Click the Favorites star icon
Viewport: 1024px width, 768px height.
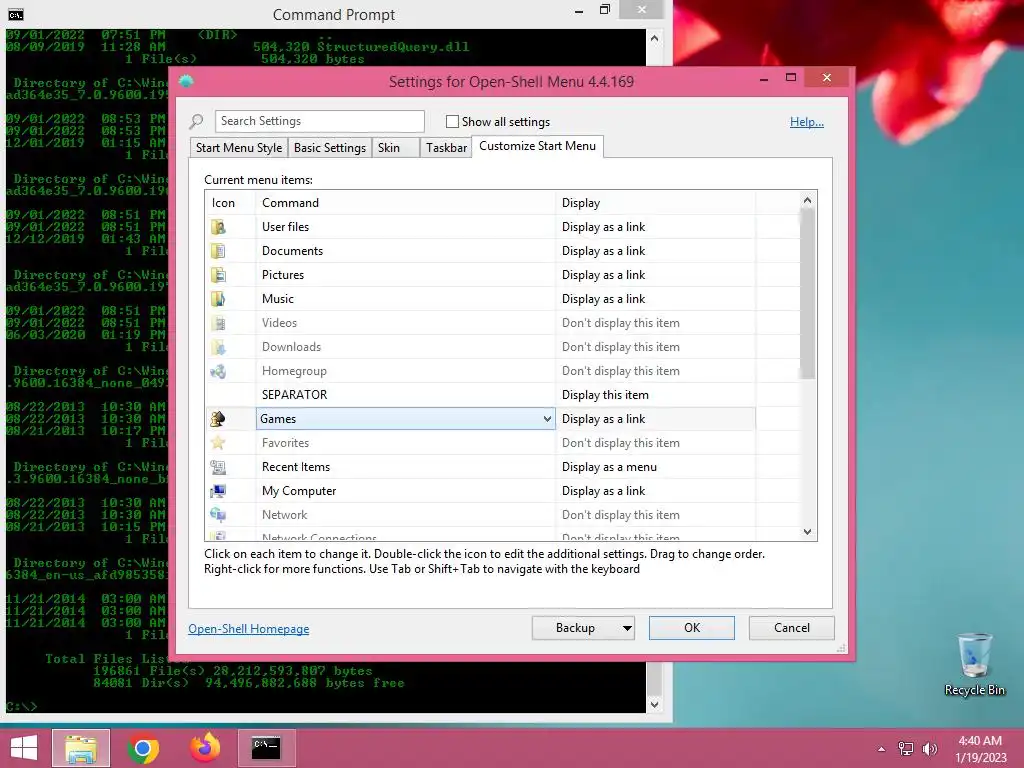click(218, 443)
